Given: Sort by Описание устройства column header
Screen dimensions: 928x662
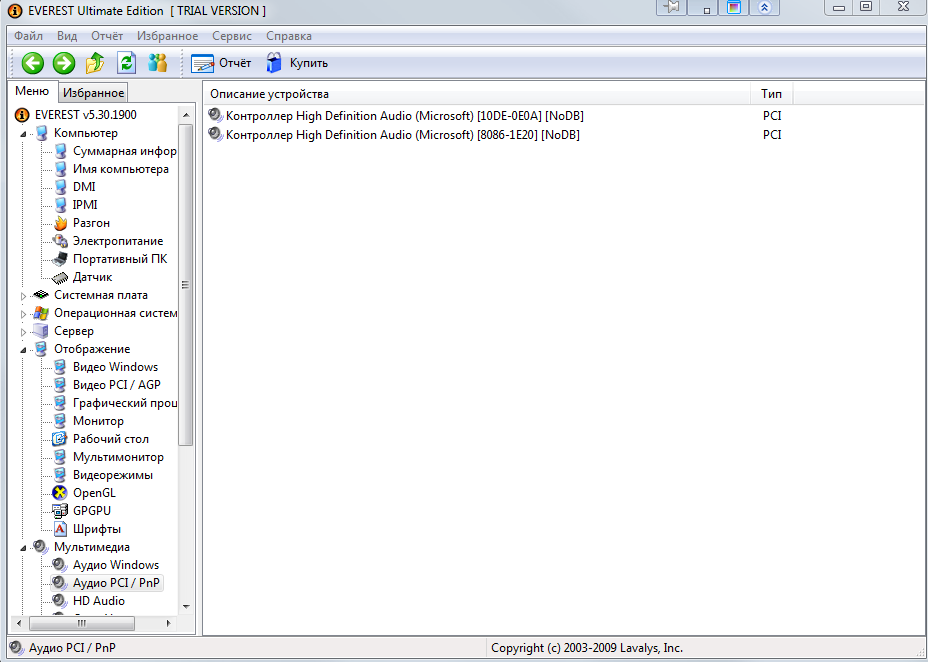Looking at the screenshot, I should (477, 94).
